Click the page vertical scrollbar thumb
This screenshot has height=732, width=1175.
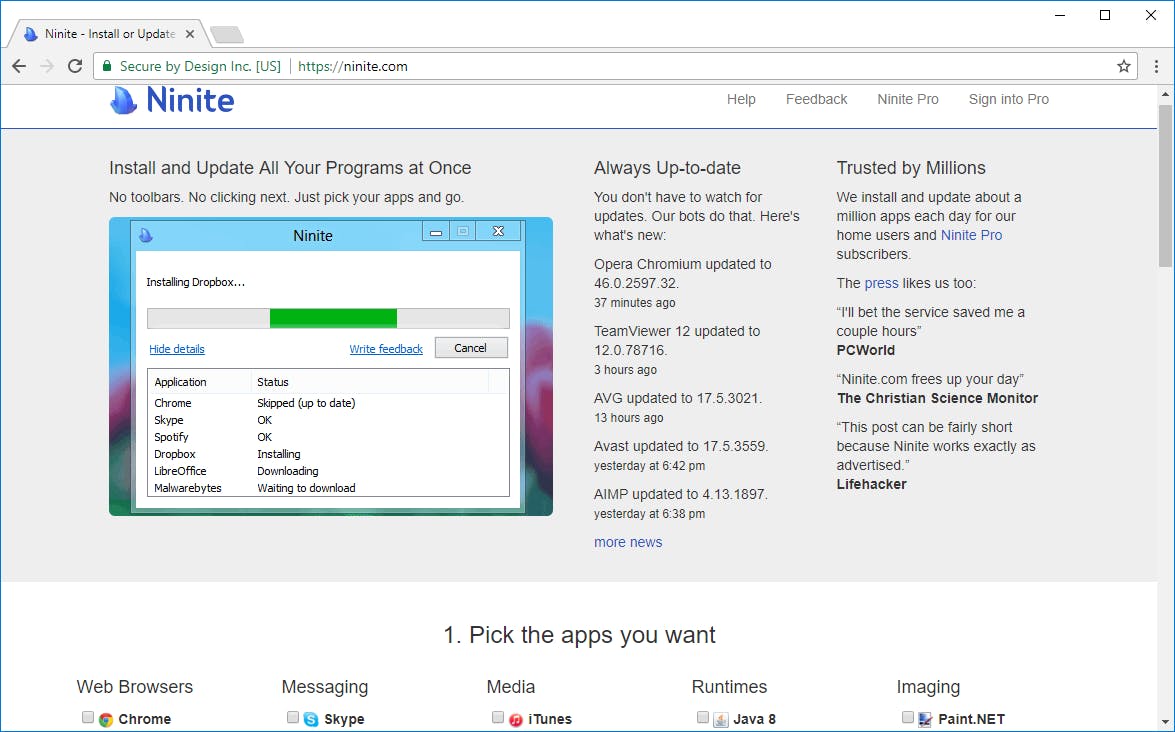1165,186
